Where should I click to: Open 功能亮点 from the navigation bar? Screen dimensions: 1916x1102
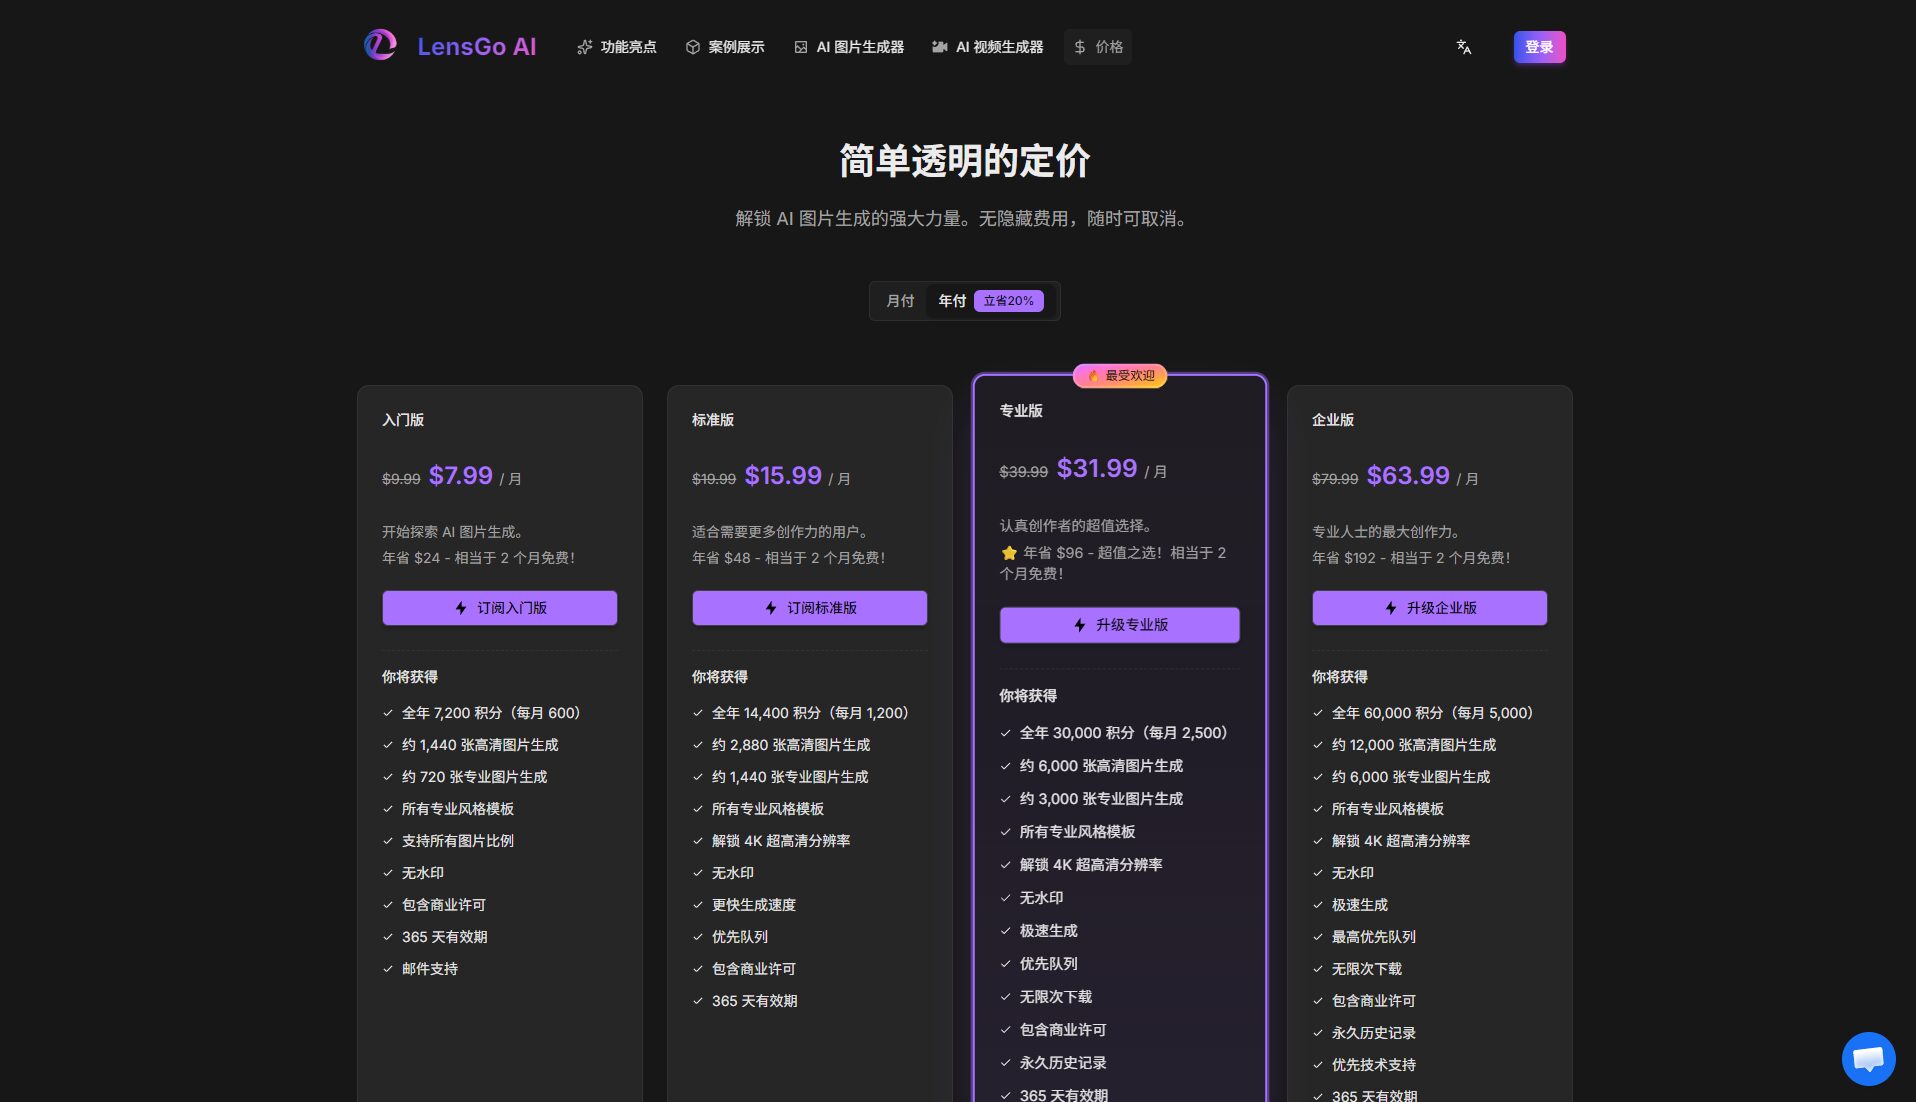628,46
